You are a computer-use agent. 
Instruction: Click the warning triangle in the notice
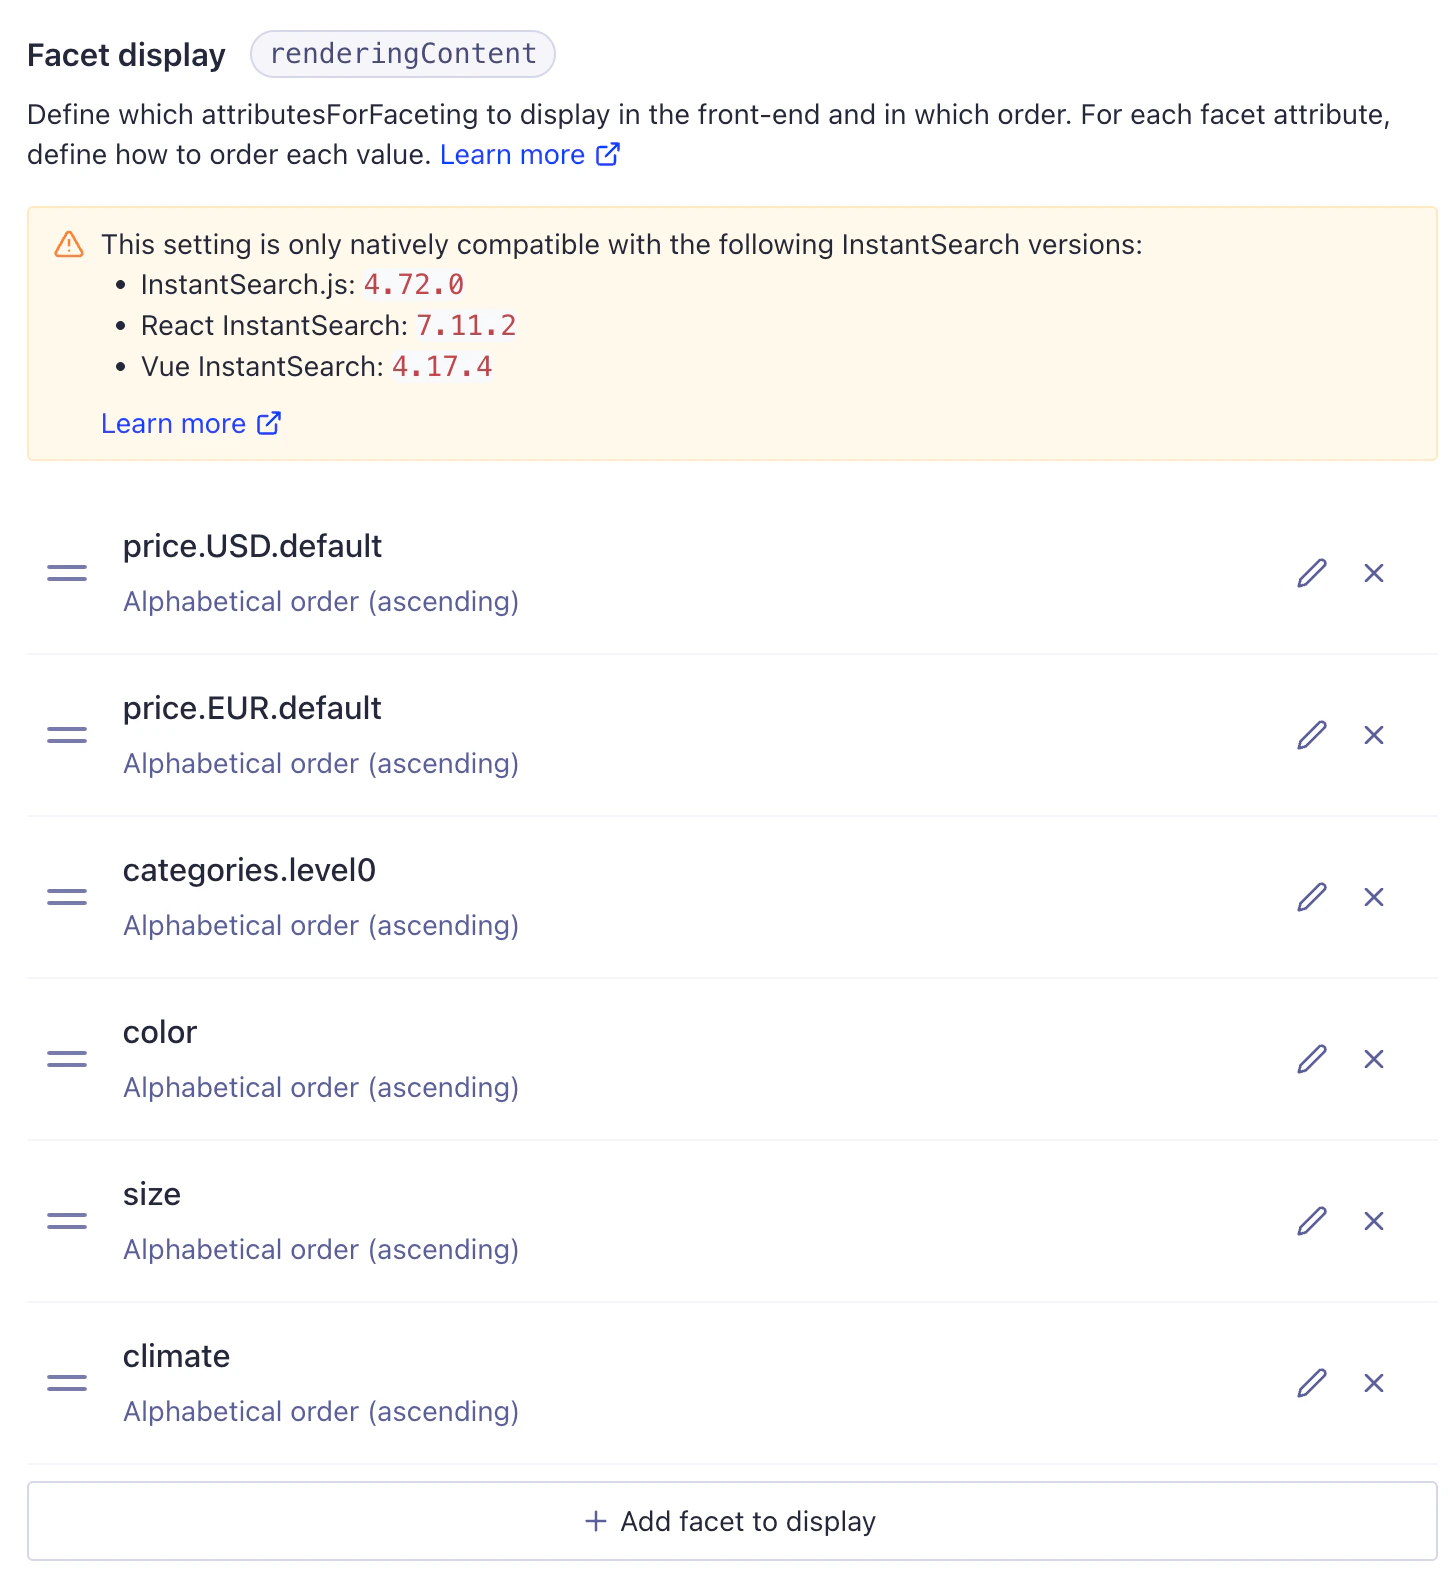[67, 243]
